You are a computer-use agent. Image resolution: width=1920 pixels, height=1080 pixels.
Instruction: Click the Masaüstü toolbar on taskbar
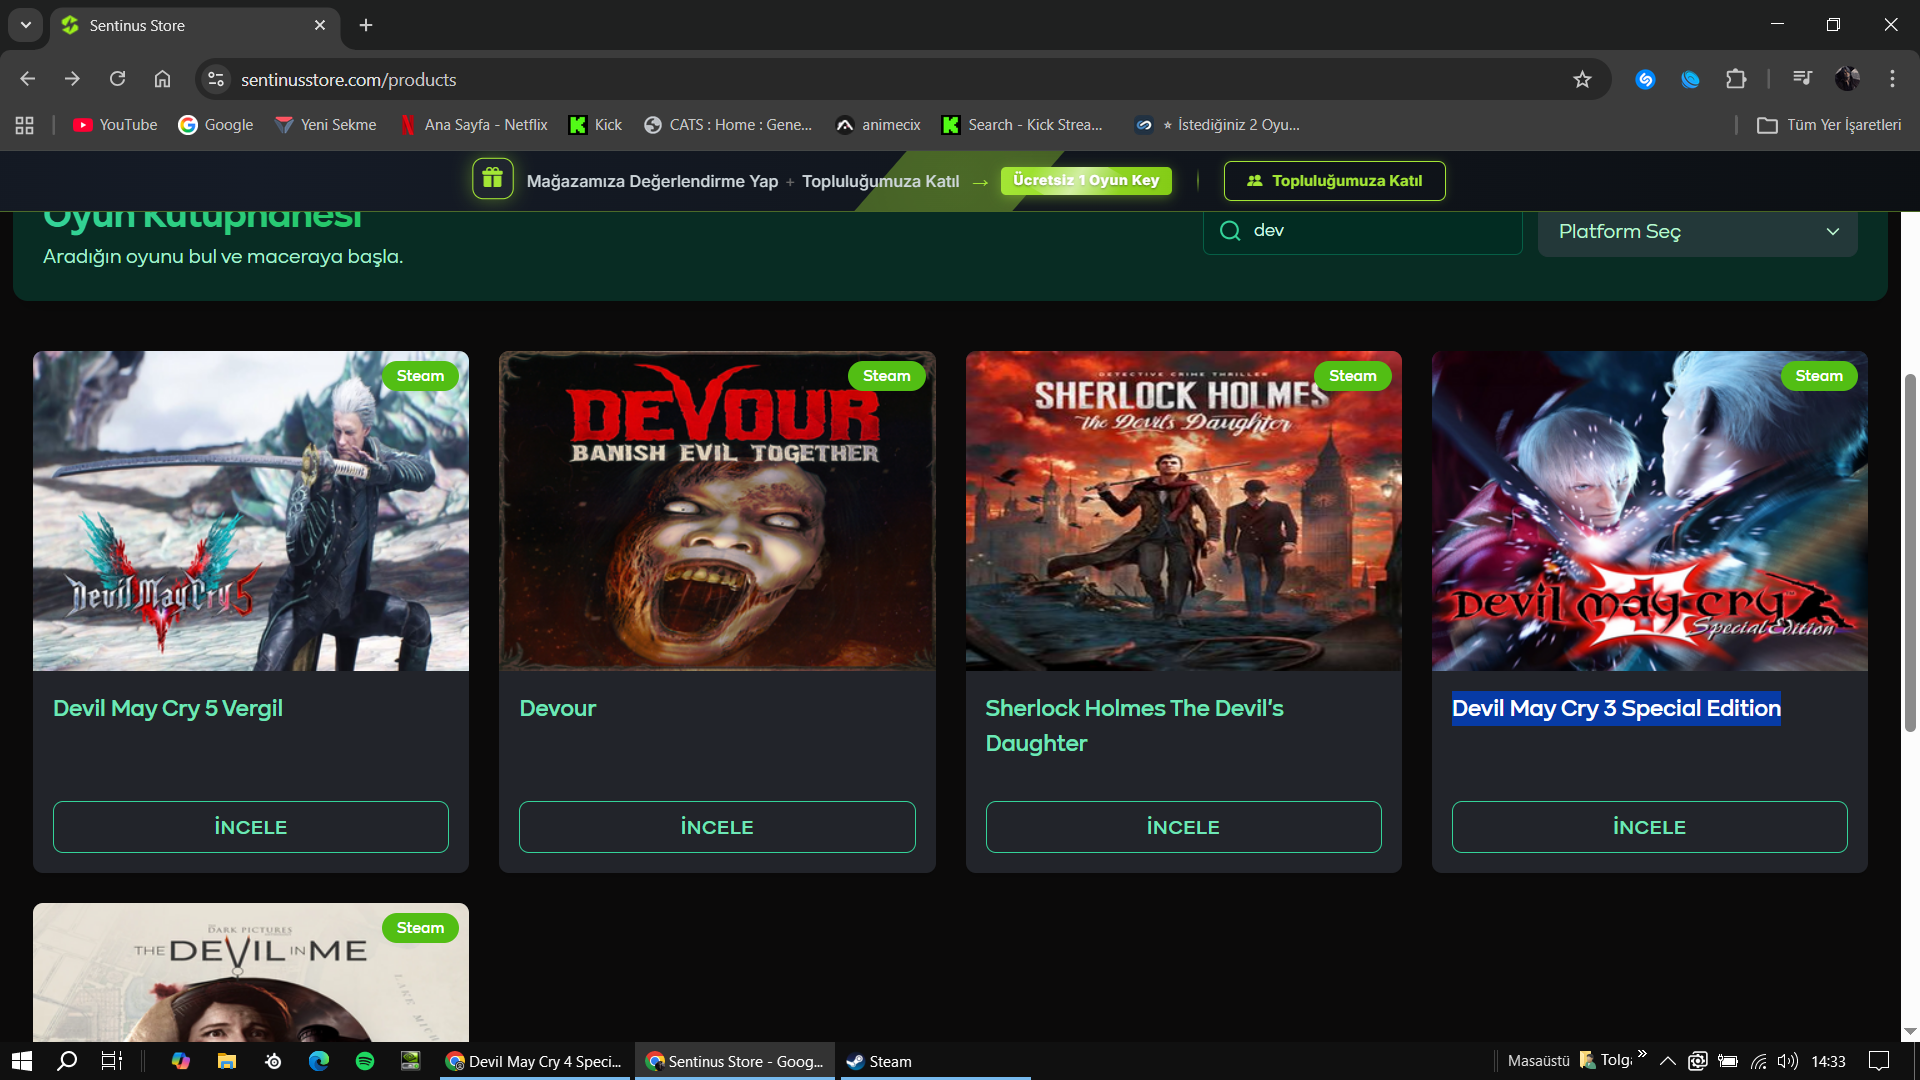point(1538,1061)
